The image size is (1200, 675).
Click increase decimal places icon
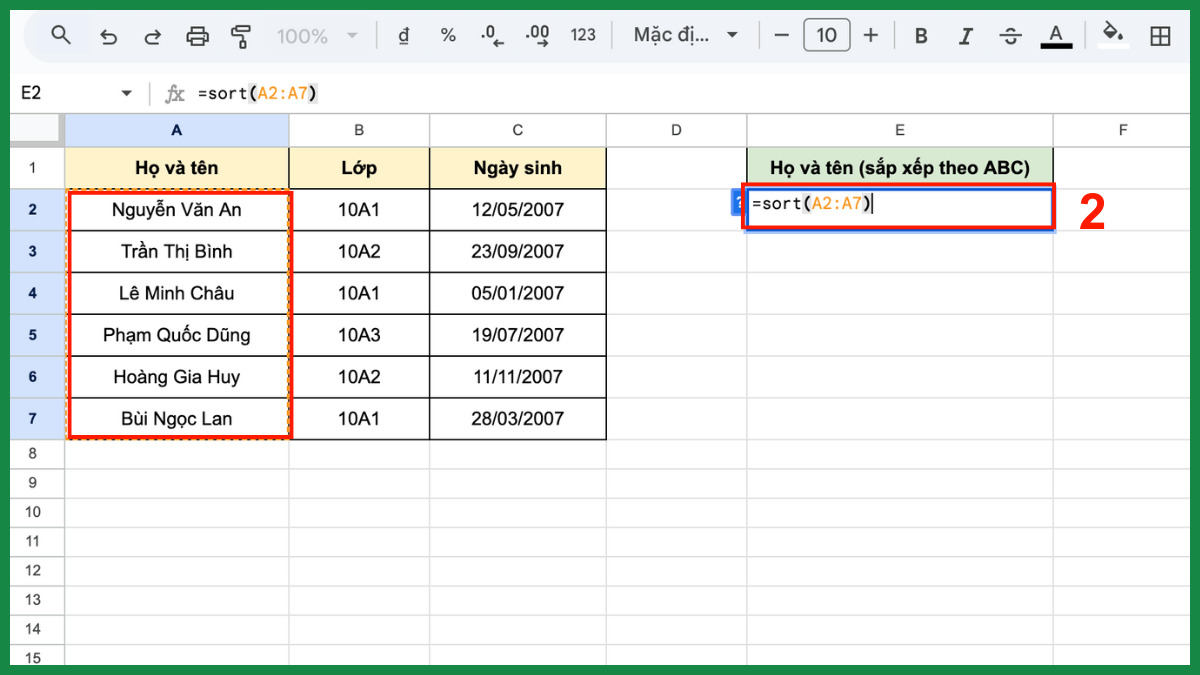point(537,36)
